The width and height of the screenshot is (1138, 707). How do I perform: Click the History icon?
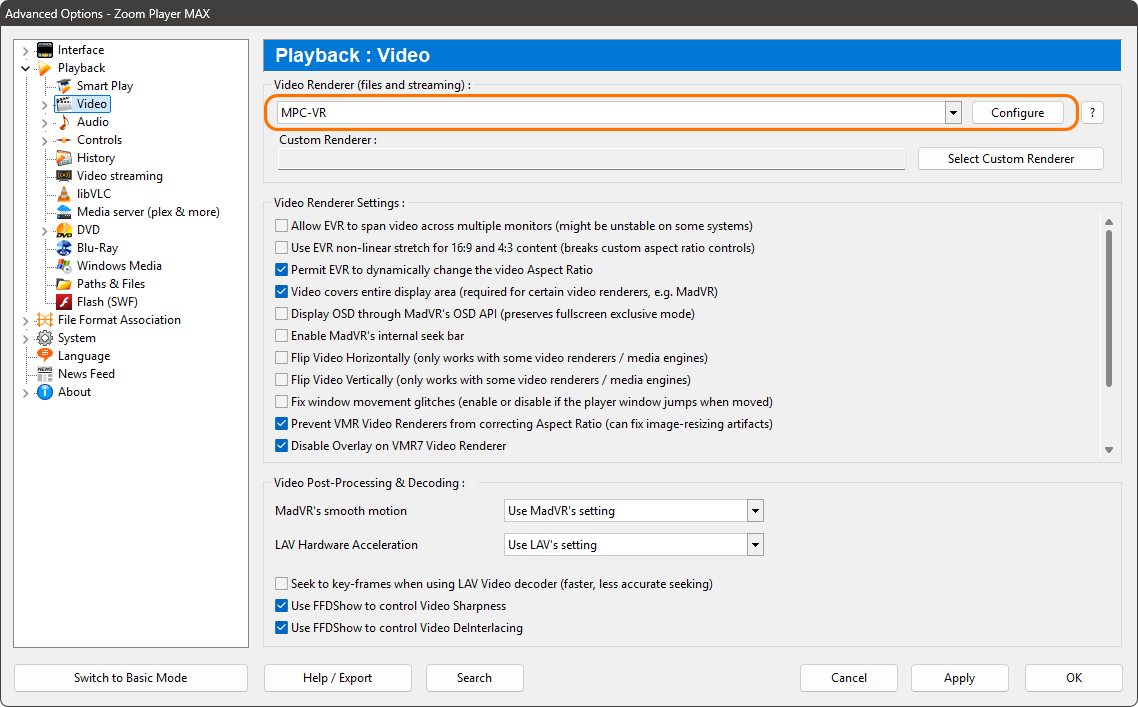tap(65, 158)
